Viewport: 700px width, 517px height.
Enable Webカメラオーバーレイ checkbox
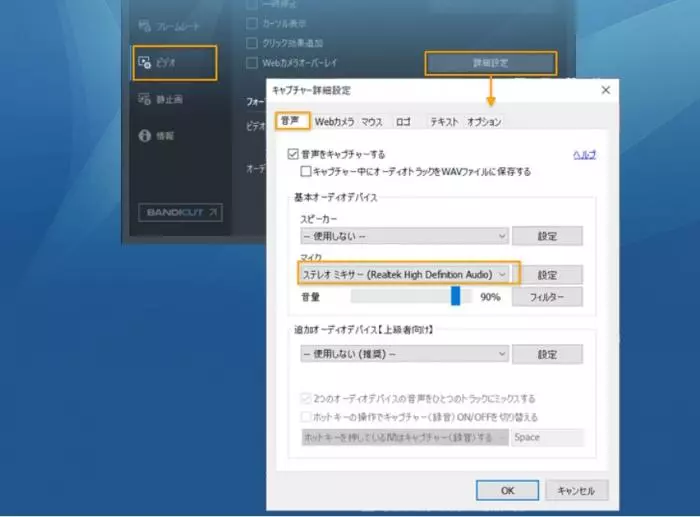252,63
